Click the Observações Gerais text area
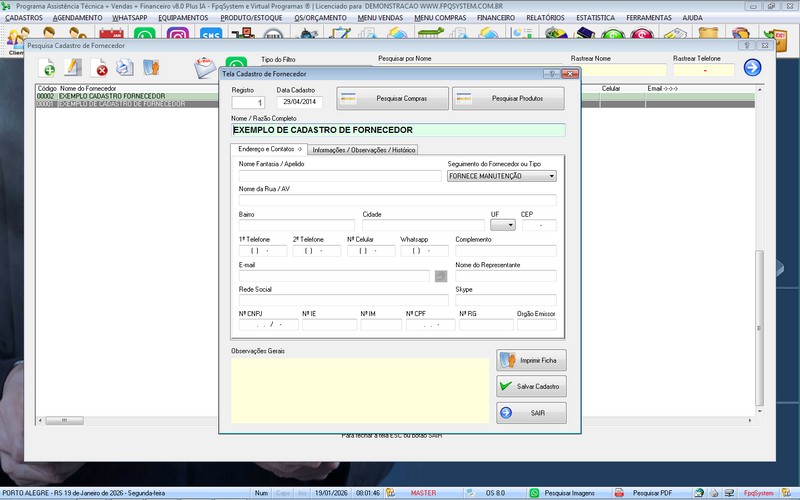This screenshot has height=500, width=800. click(x=360, y=388)
